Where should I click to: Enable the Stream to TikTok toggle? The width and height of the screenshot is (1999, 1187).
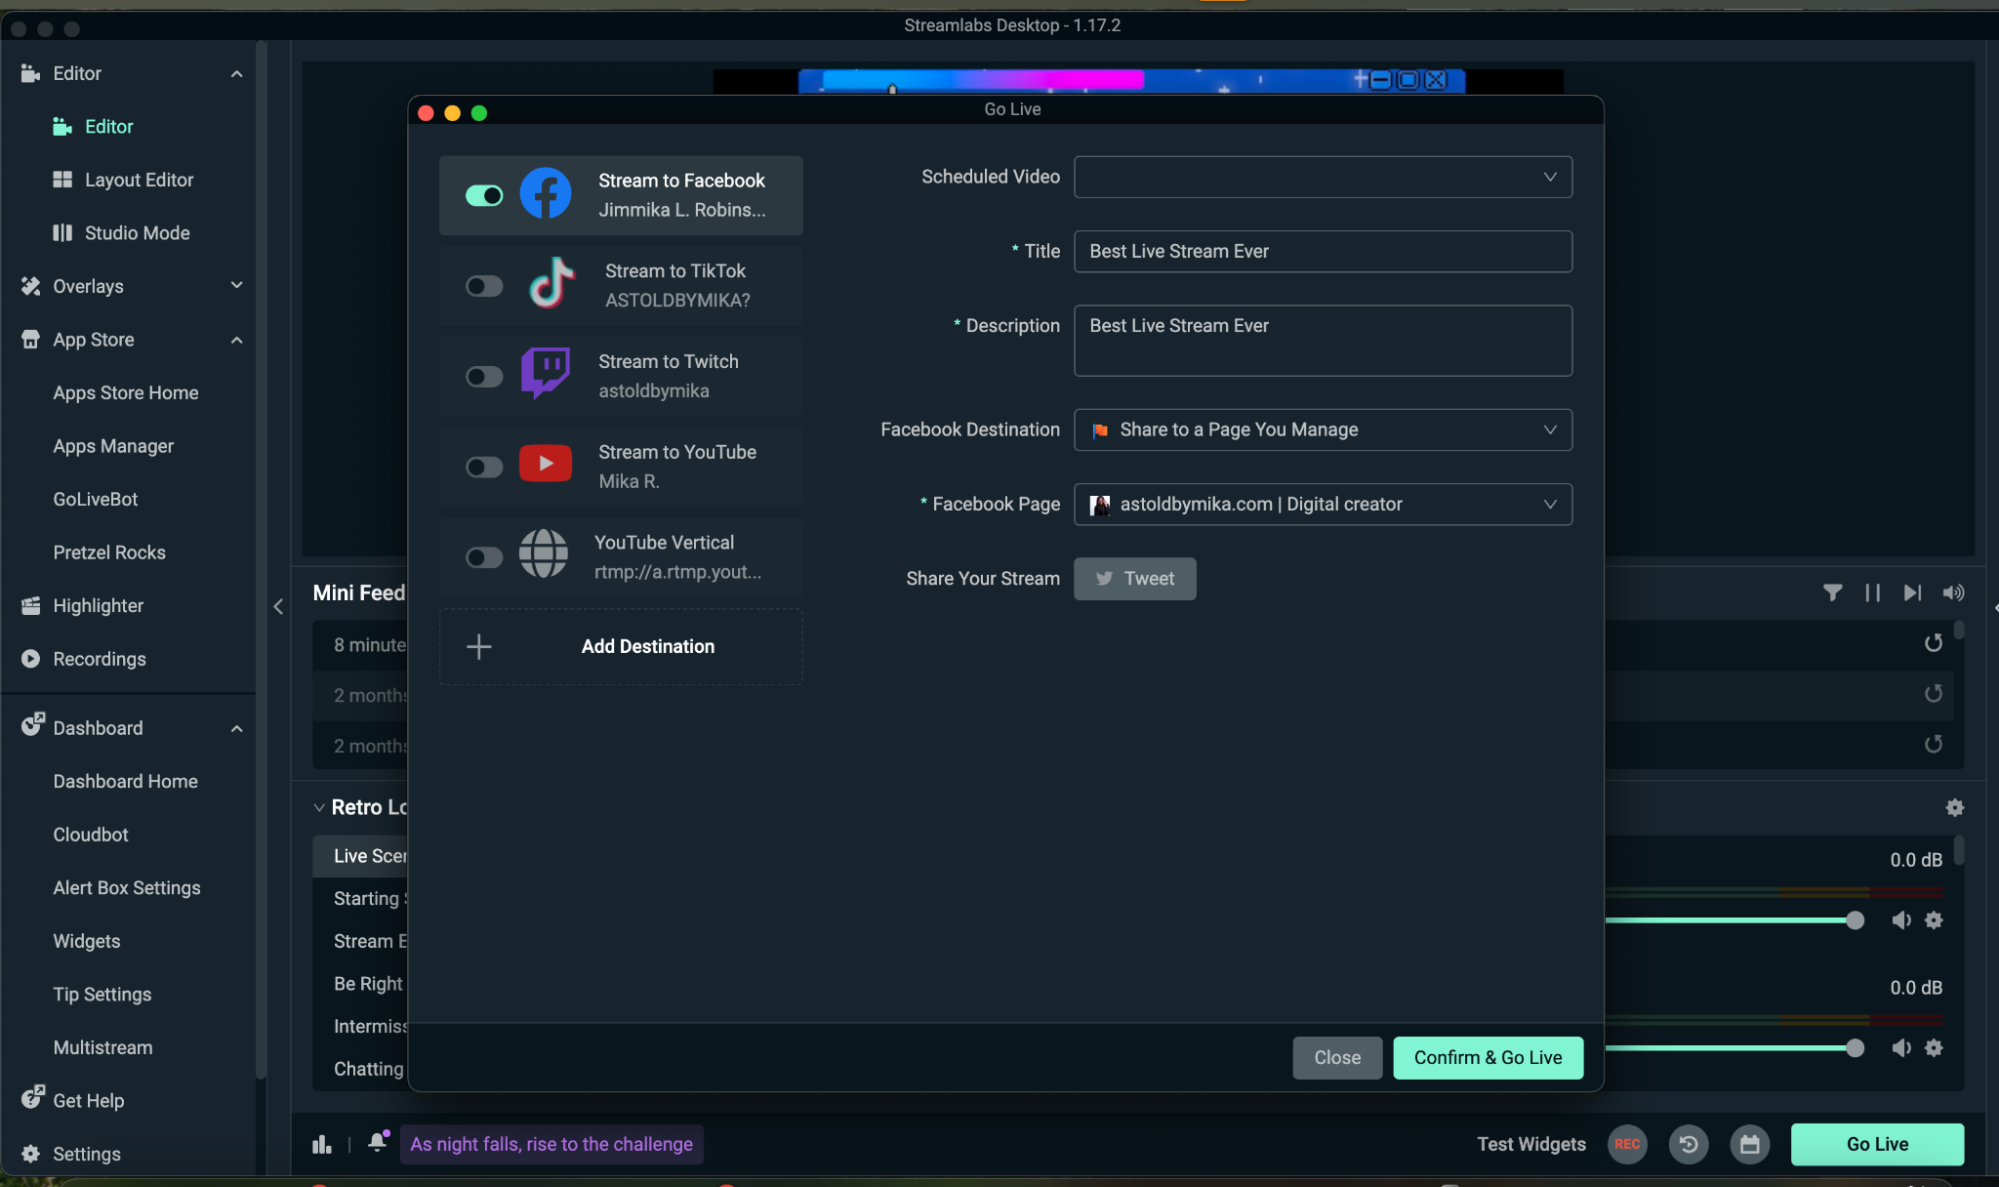484,286
